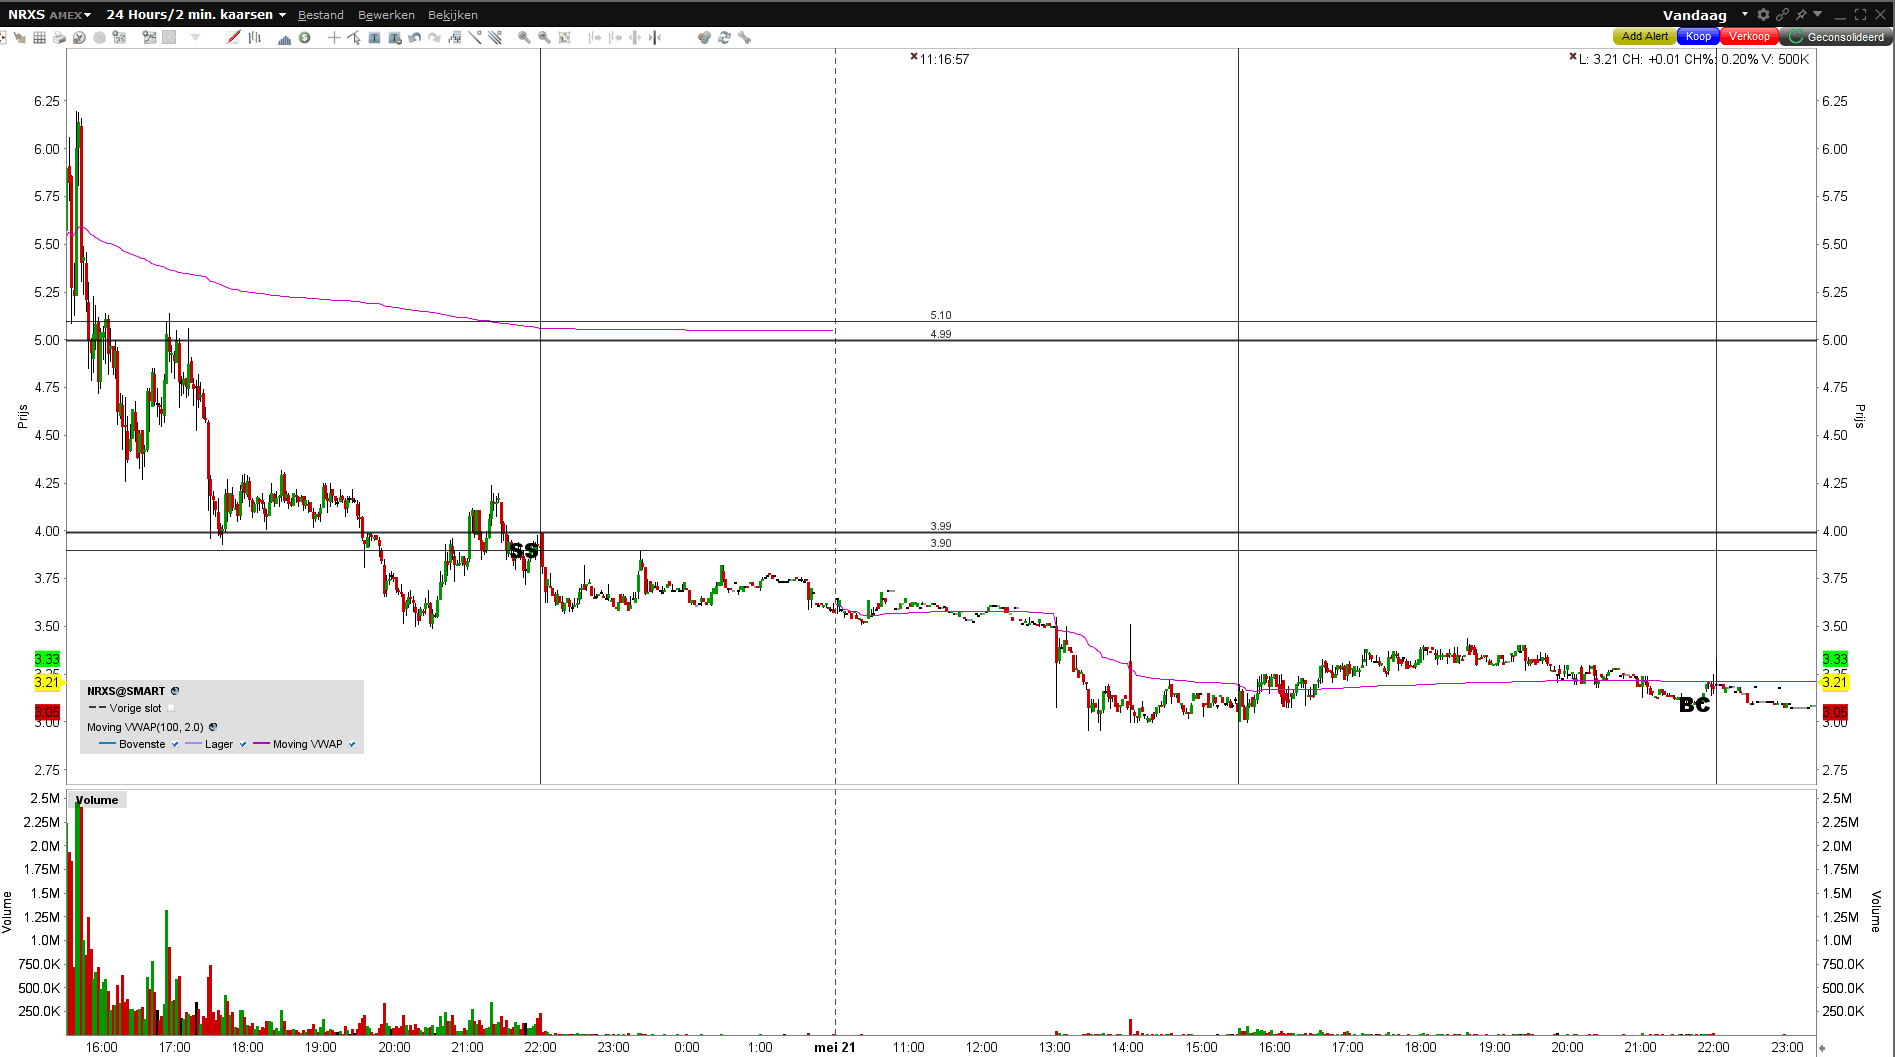Click the zoom in magnifier

[x=524, y=38]
